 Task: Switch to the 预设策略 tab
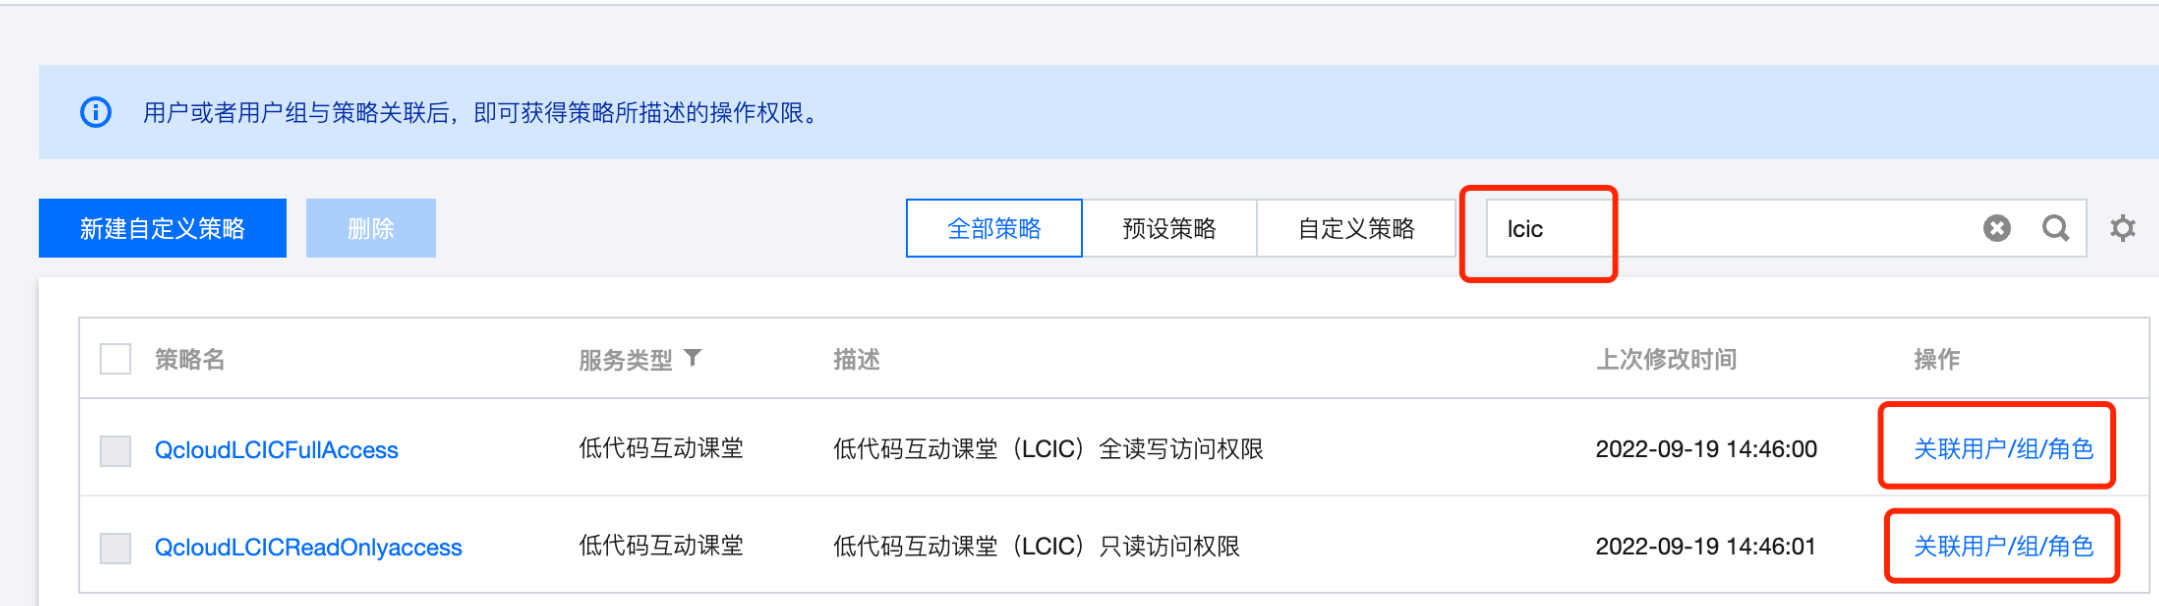[x=1169, y=229]
